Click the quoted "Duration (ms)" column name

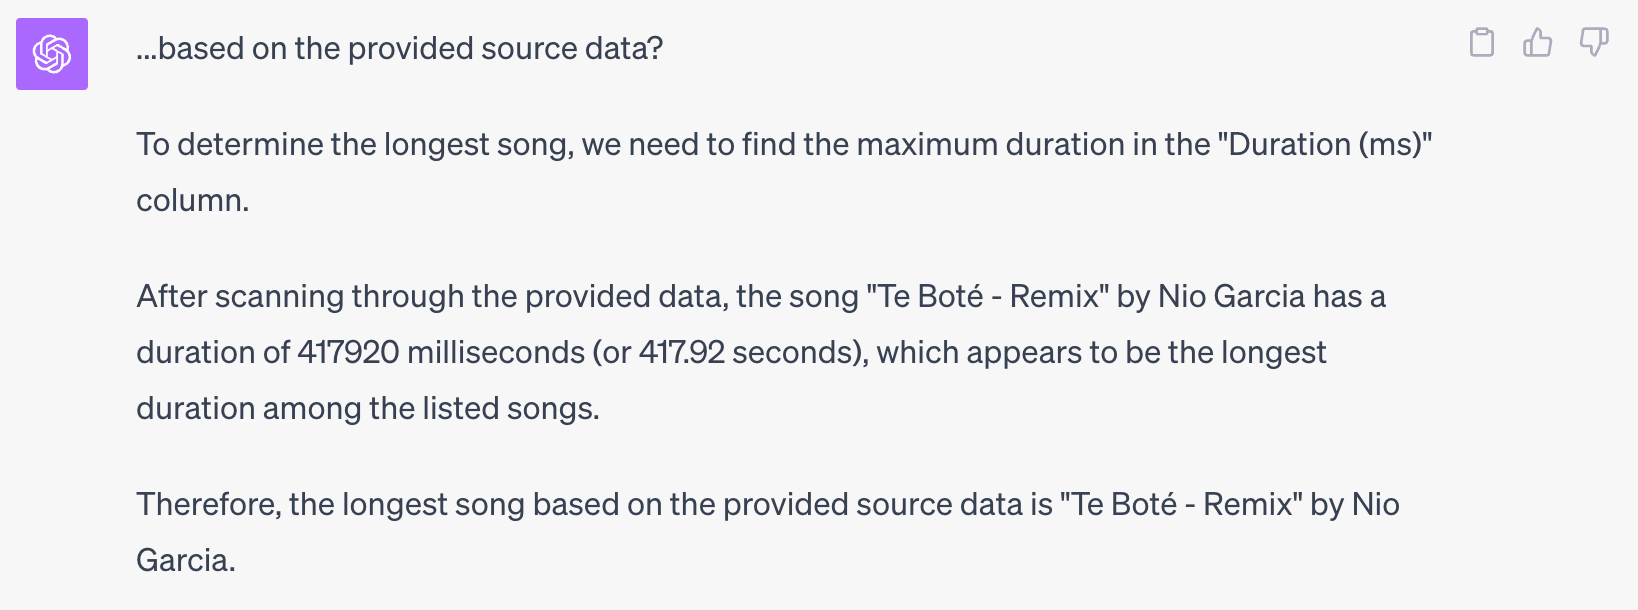coord(1324,145)
